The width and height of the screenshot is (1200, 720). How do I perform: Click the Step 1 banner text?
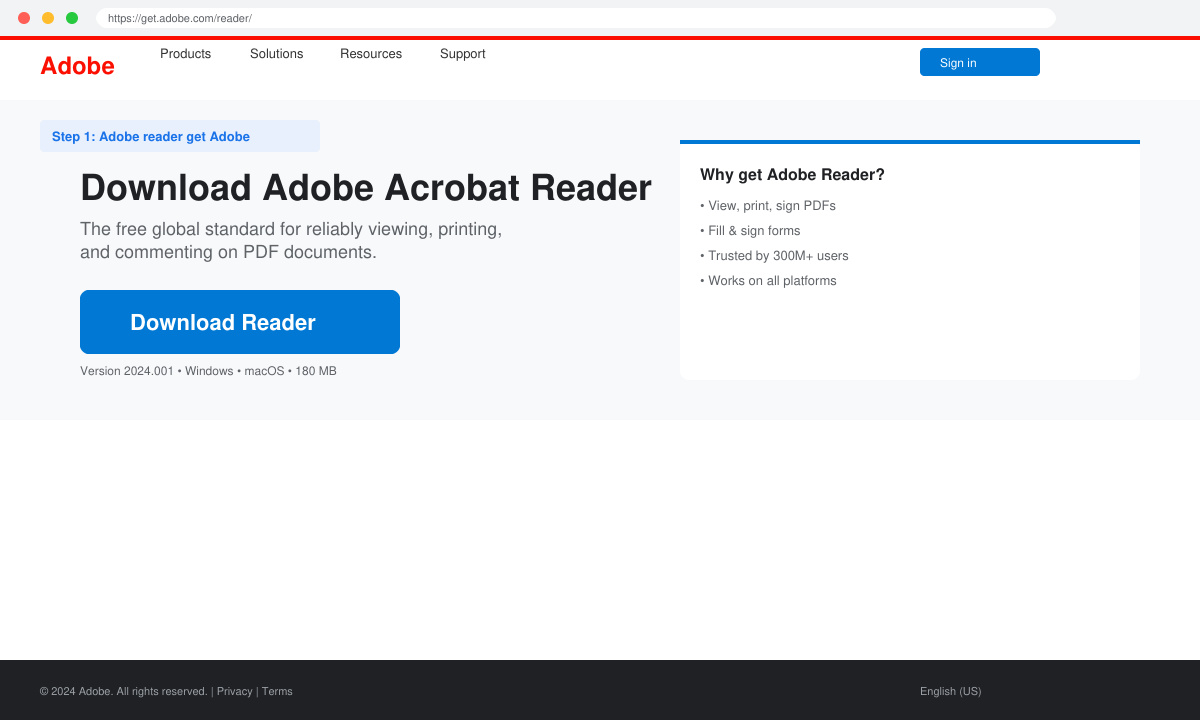[x=151, y=136]
